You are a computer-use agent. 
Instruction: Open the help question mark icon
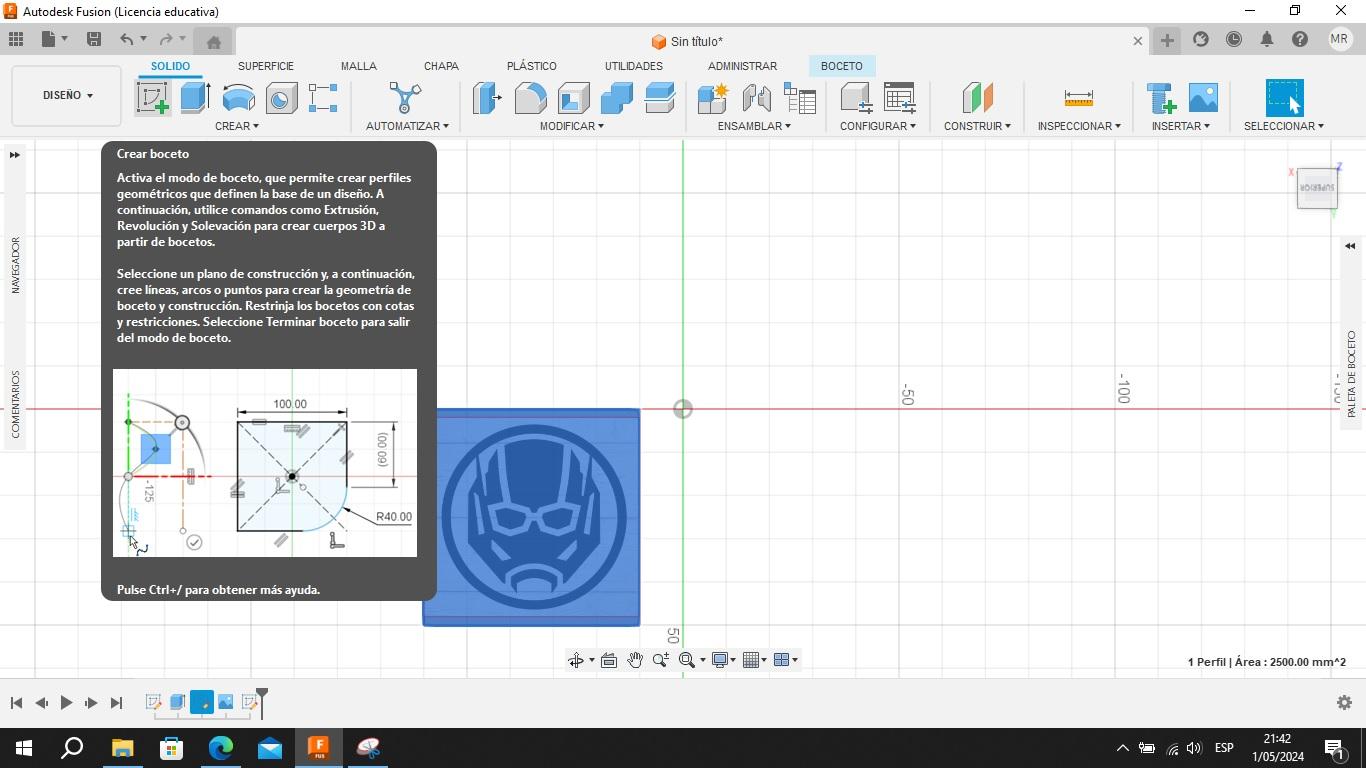tap(1299, 39)
